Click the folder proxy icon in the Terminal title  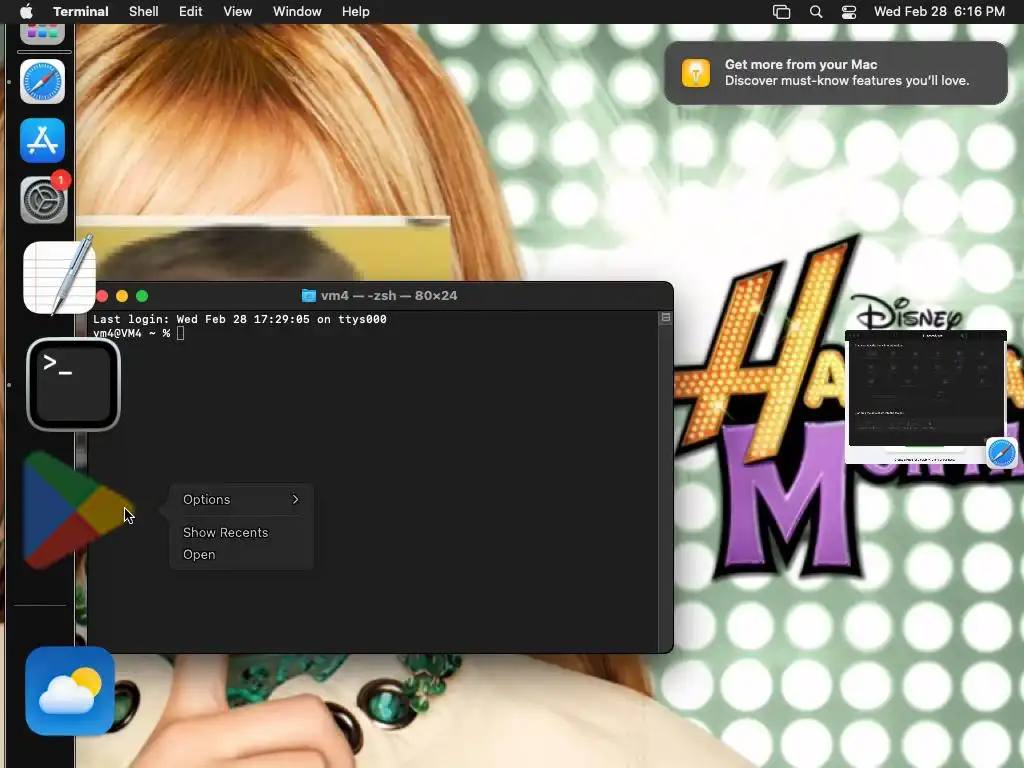(x=308, y=296)
